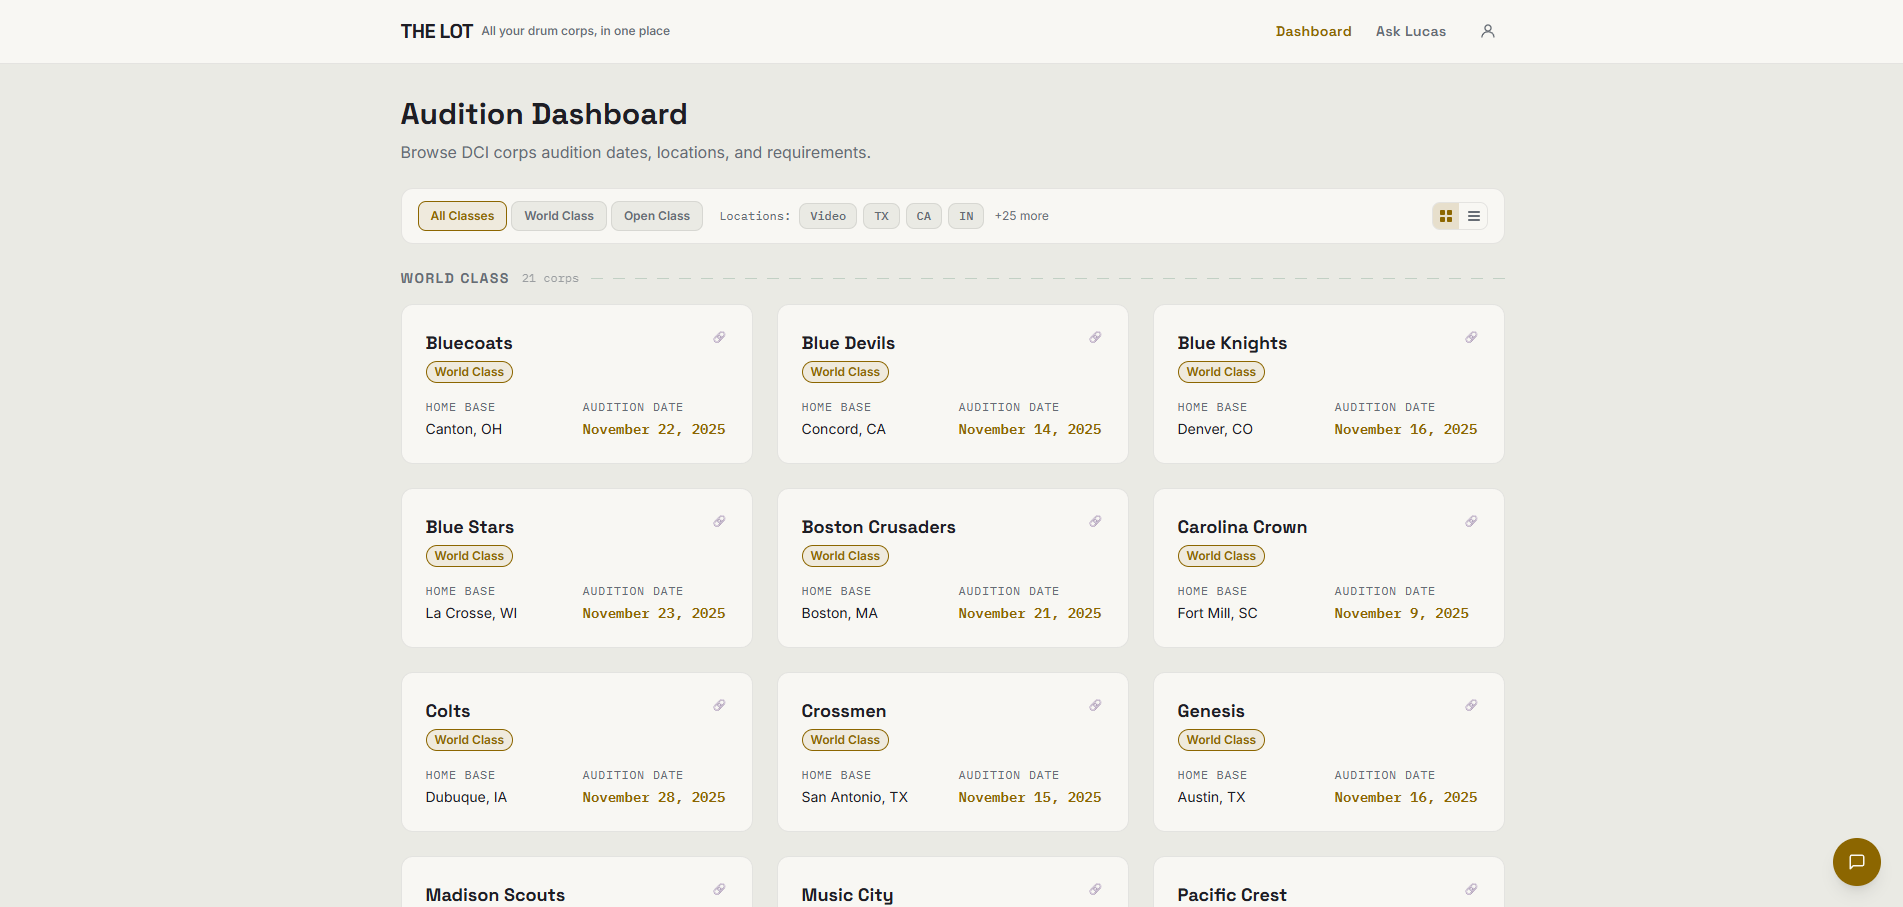The width and height of the screenshot is (1903, 907).
Task: Switch to grid view layout
Action: 1446,216
